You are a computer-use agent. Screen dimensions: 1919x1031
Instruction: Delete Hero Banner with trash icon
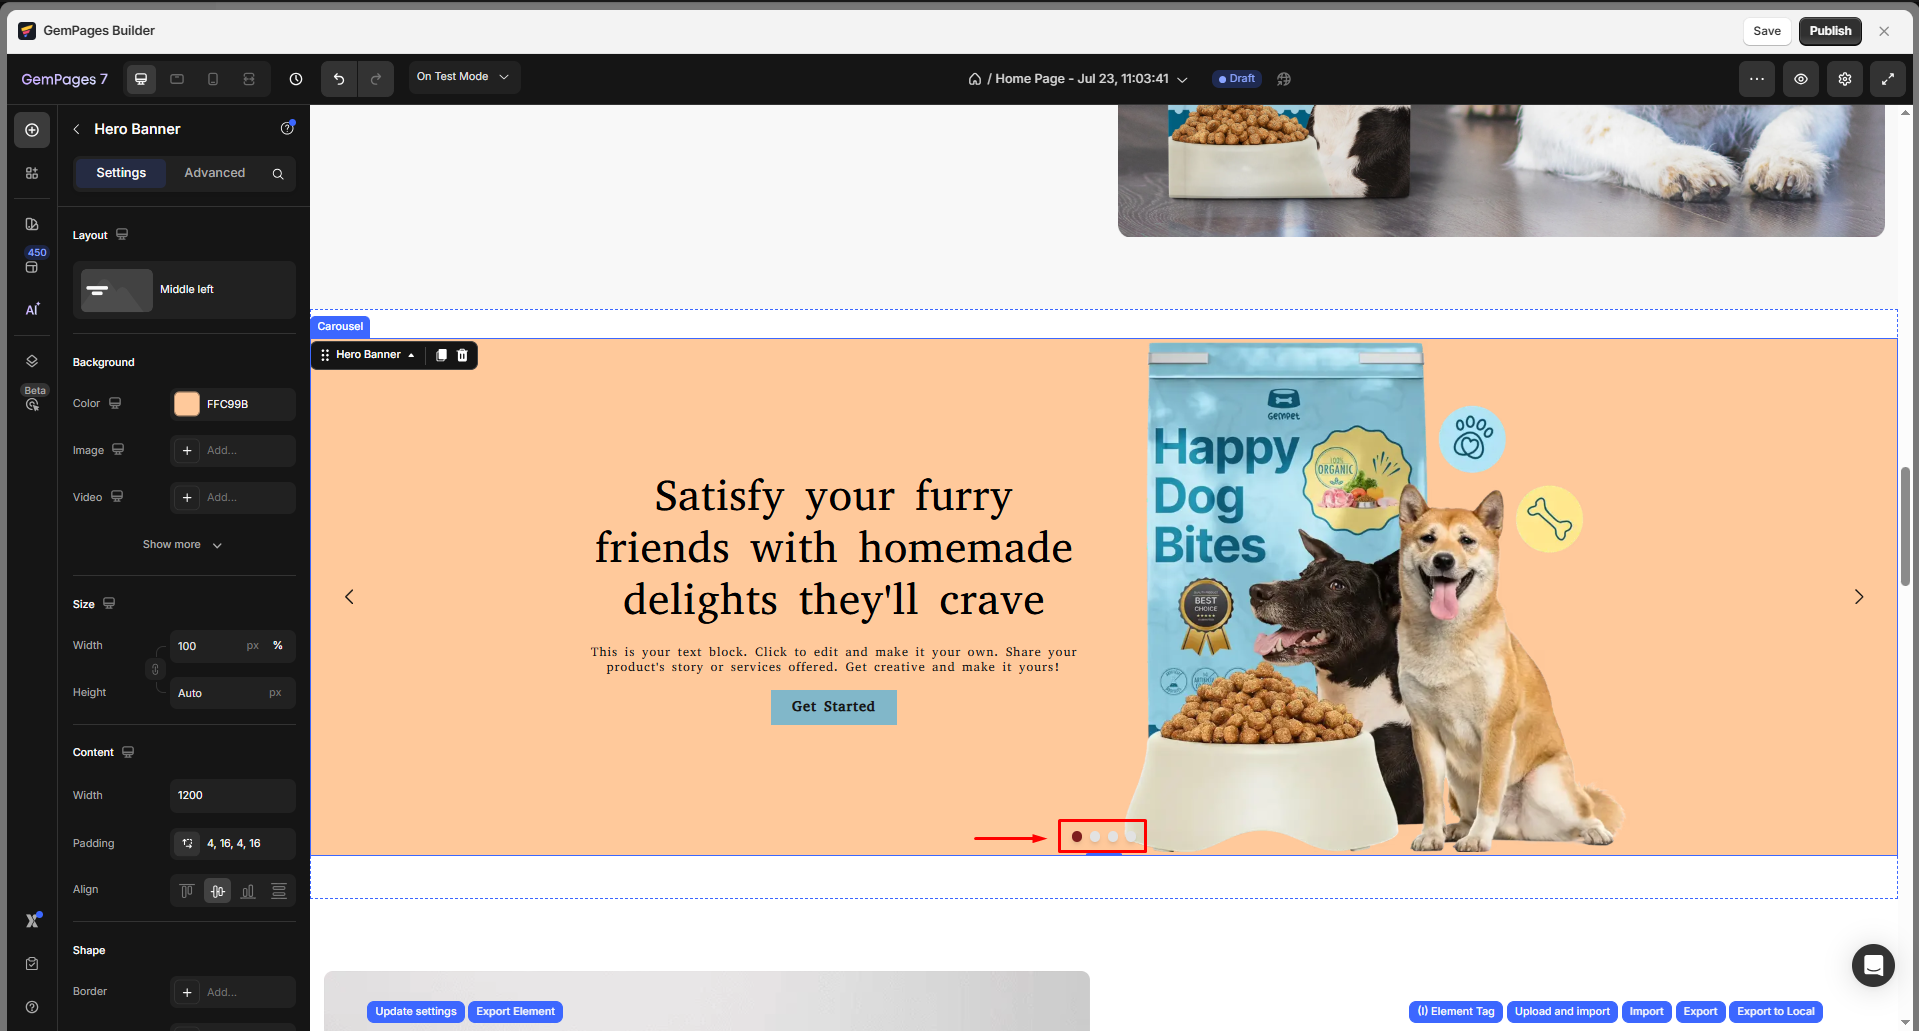point(462,355)
